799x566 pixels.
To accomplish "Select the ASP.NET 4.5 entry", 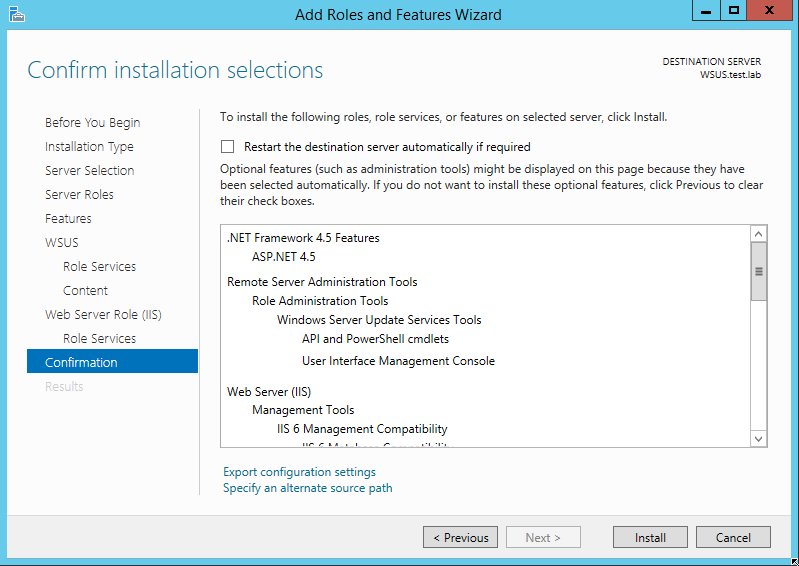I will pos(284,257).
